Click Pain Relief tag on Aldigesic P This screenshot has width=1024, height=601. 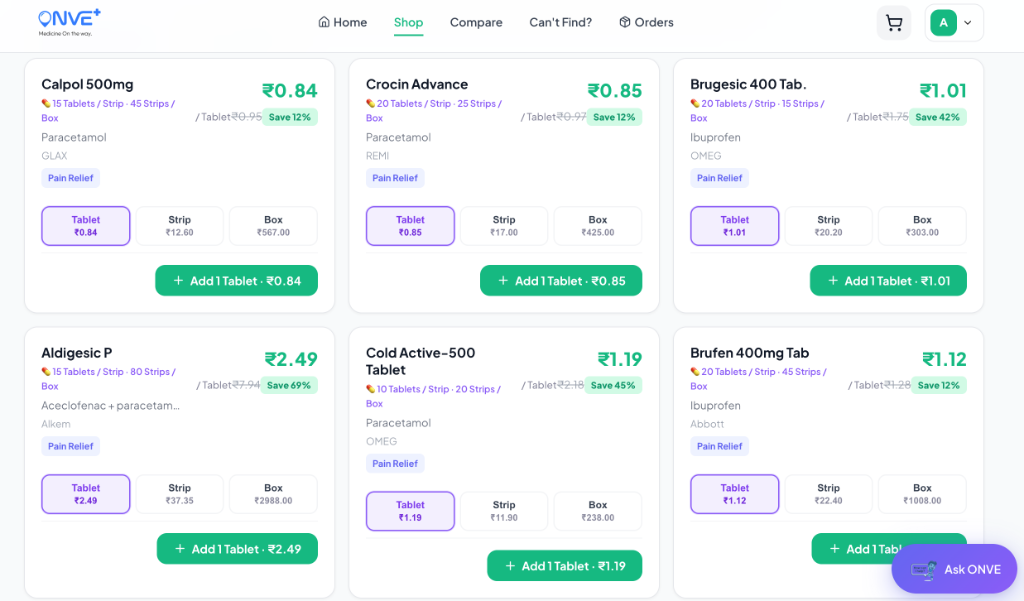tap(71, 446)
